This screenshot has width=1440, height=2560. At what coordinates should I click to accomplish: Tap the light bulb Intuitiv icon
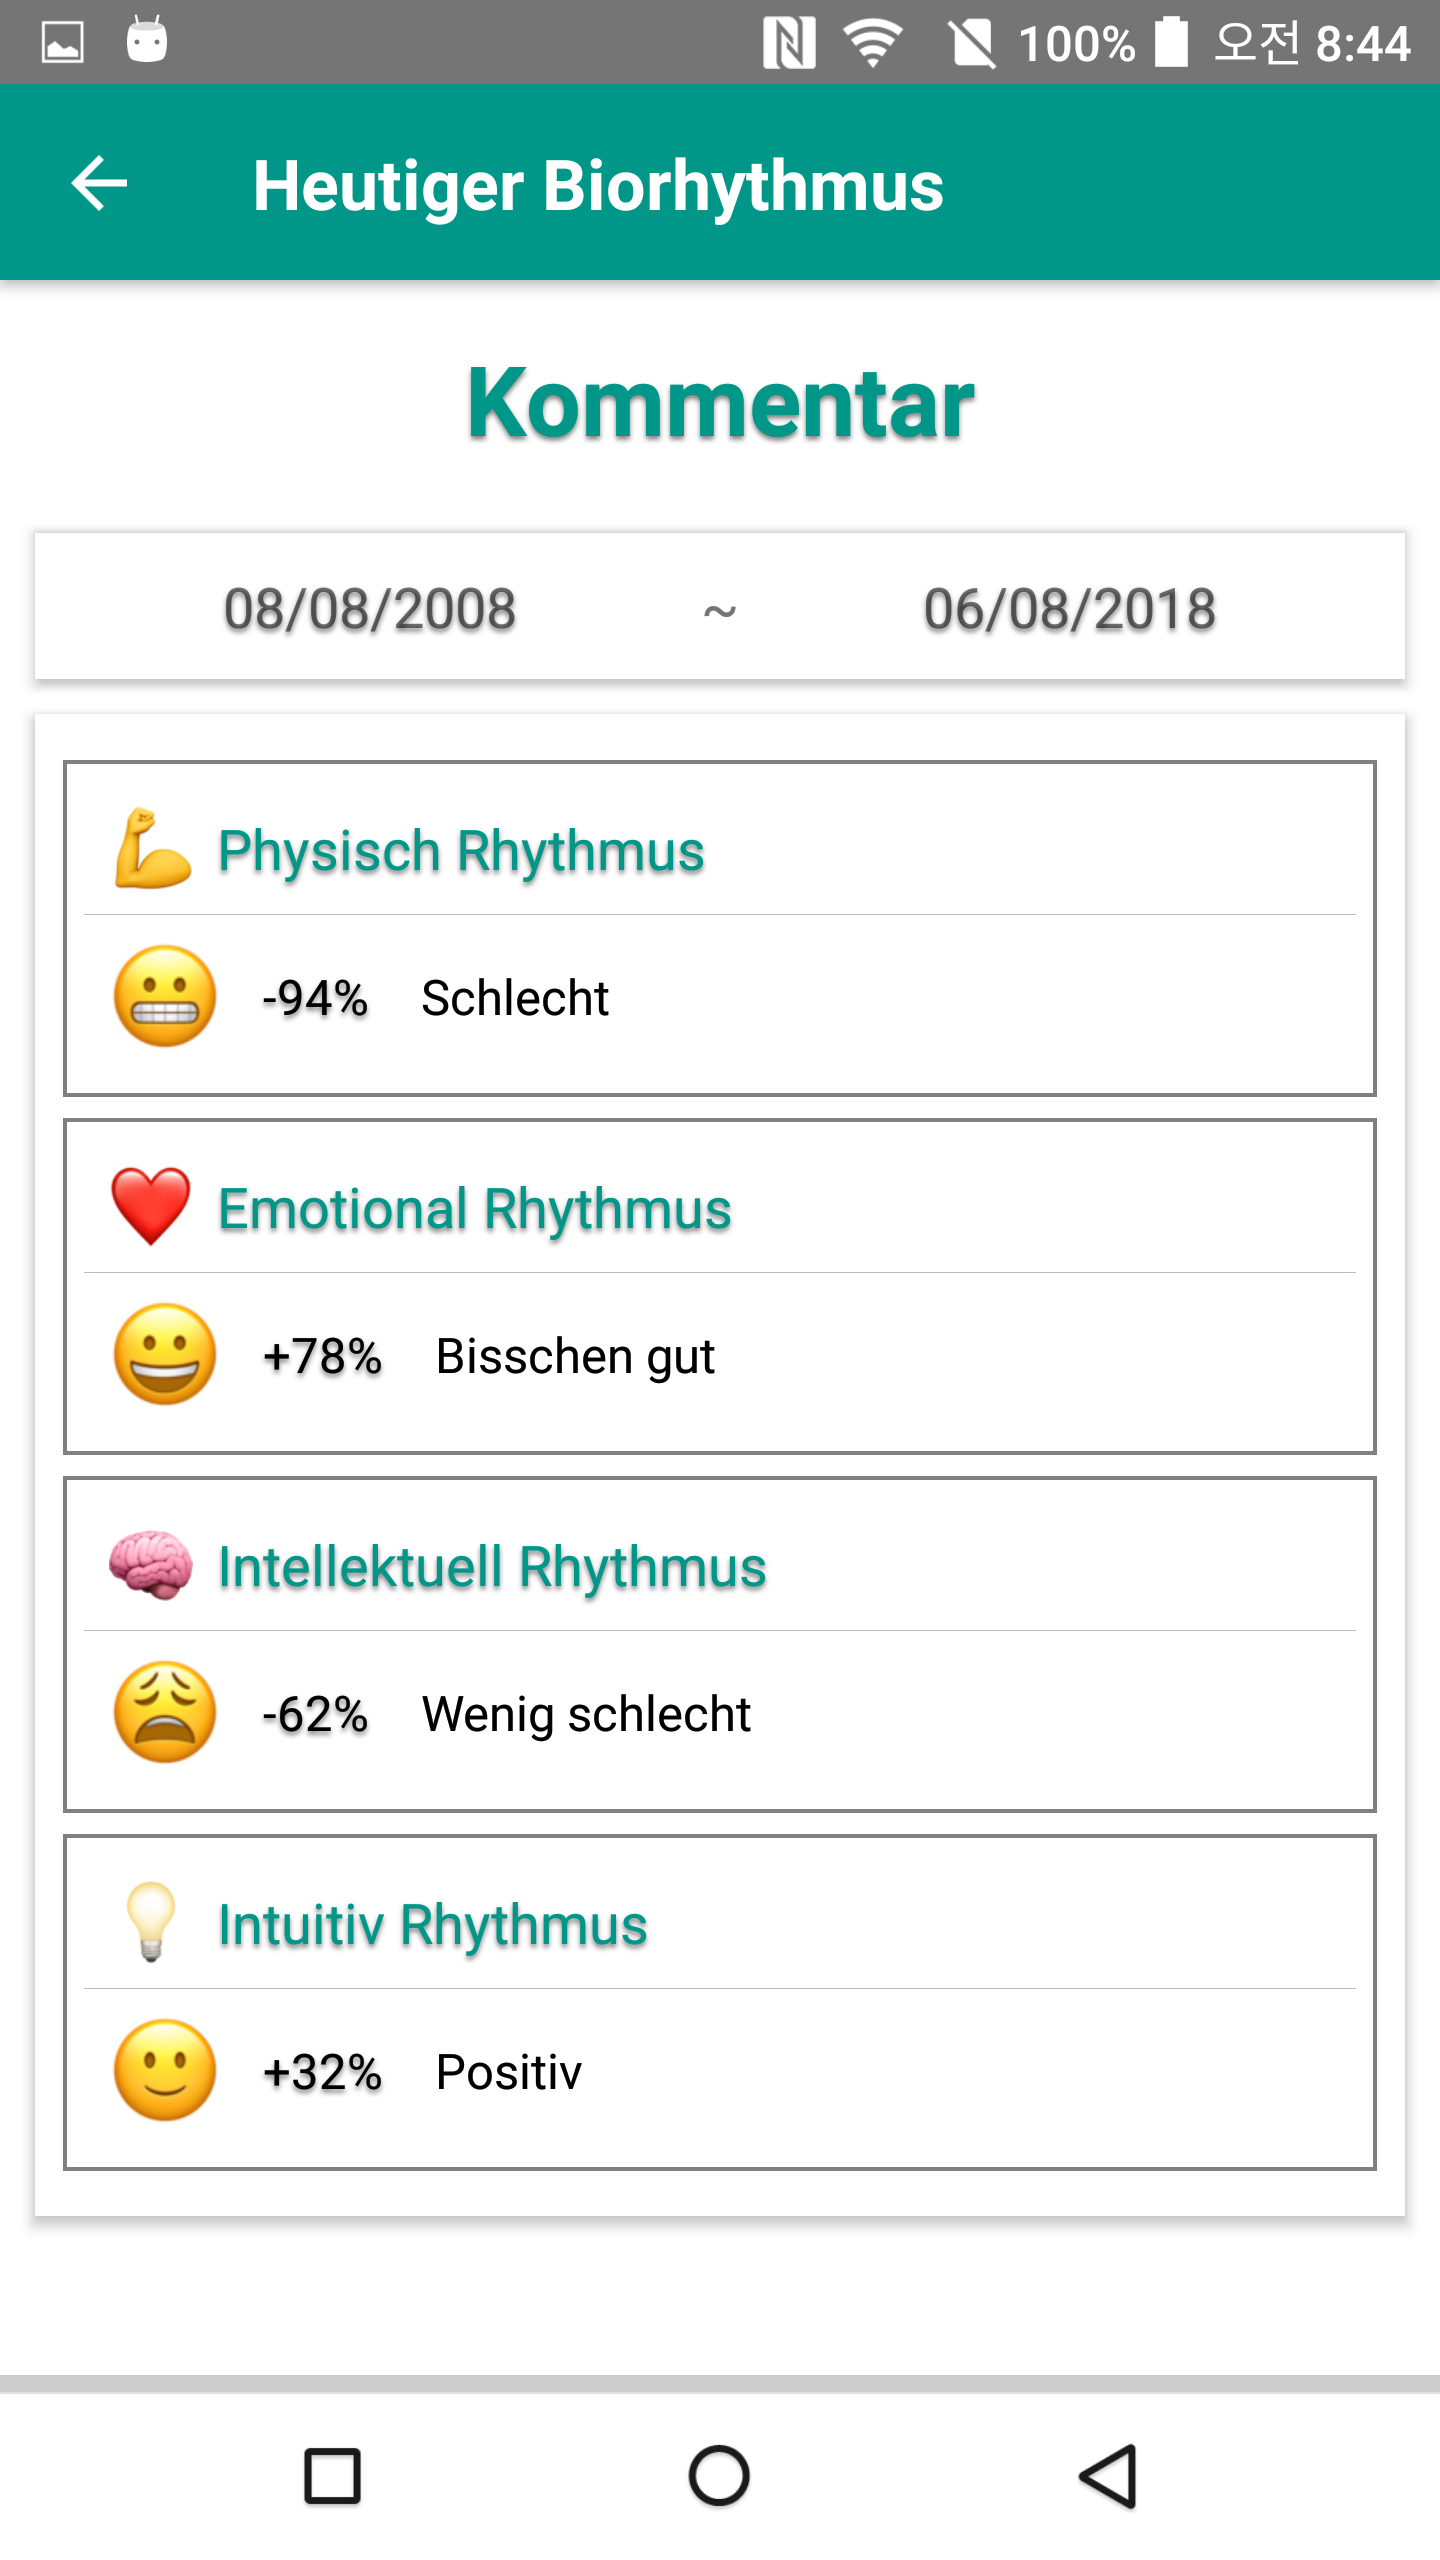(x=151, y=1922)
